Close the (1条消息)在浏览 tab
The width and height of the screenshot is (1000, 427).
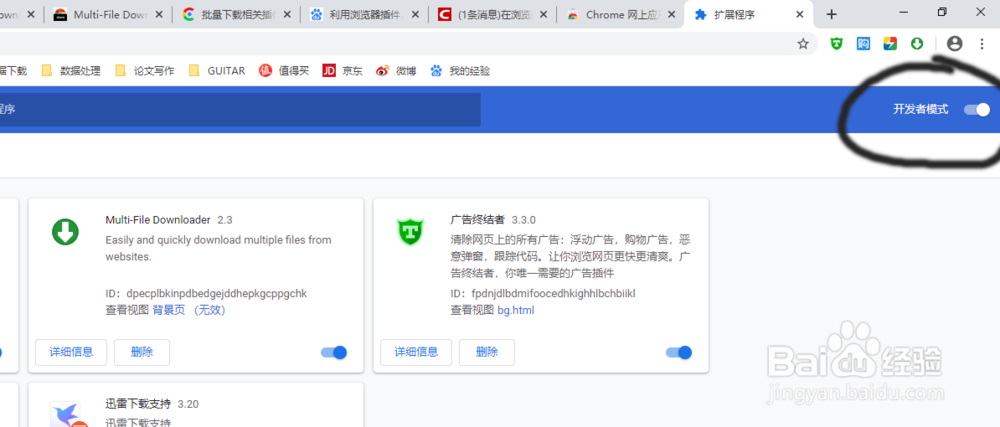(x=543, y=15)
